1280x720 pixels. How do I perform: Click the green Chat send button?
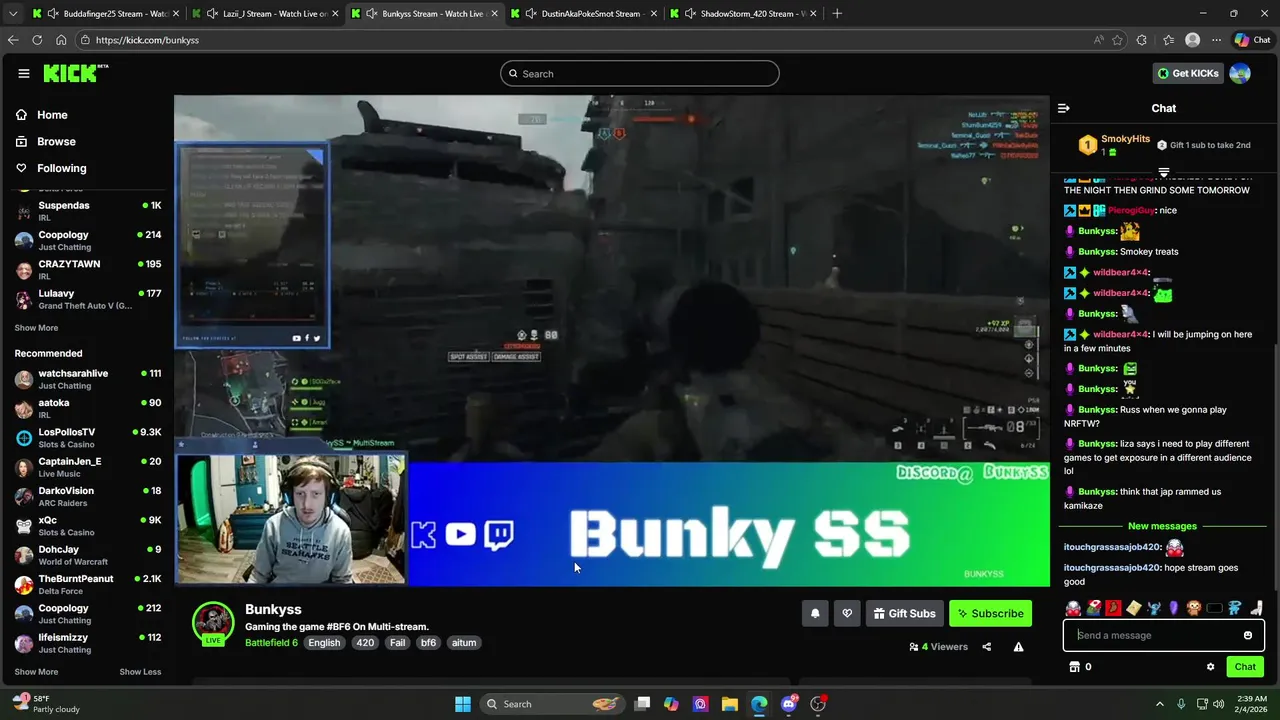click(1245, 667)
